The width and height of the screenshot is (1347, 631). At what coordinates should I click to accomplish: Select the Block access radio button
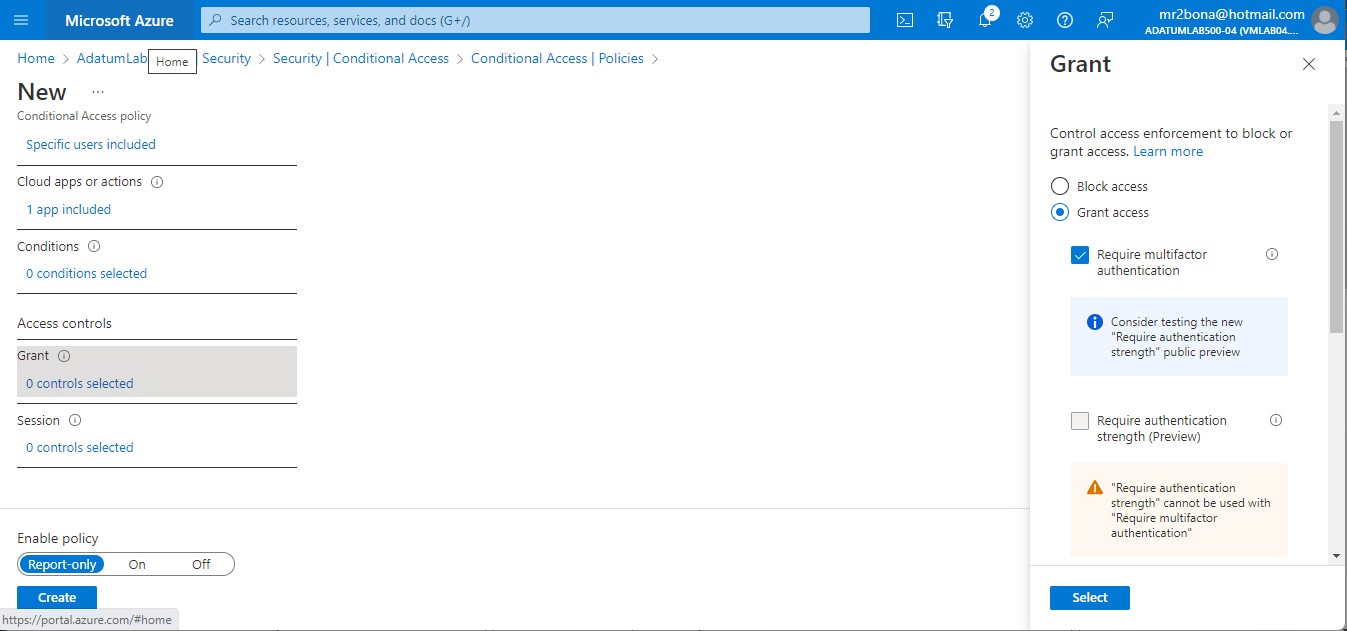pos(1060,186)
